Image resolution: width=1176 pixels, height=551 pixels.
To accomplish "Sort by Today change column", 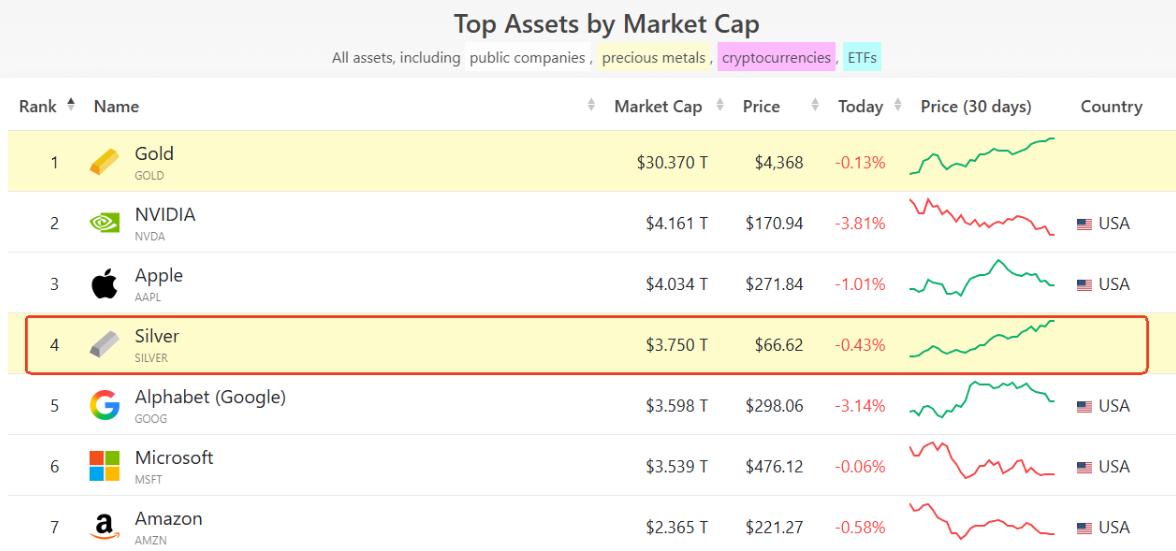I will coord(861,107).
